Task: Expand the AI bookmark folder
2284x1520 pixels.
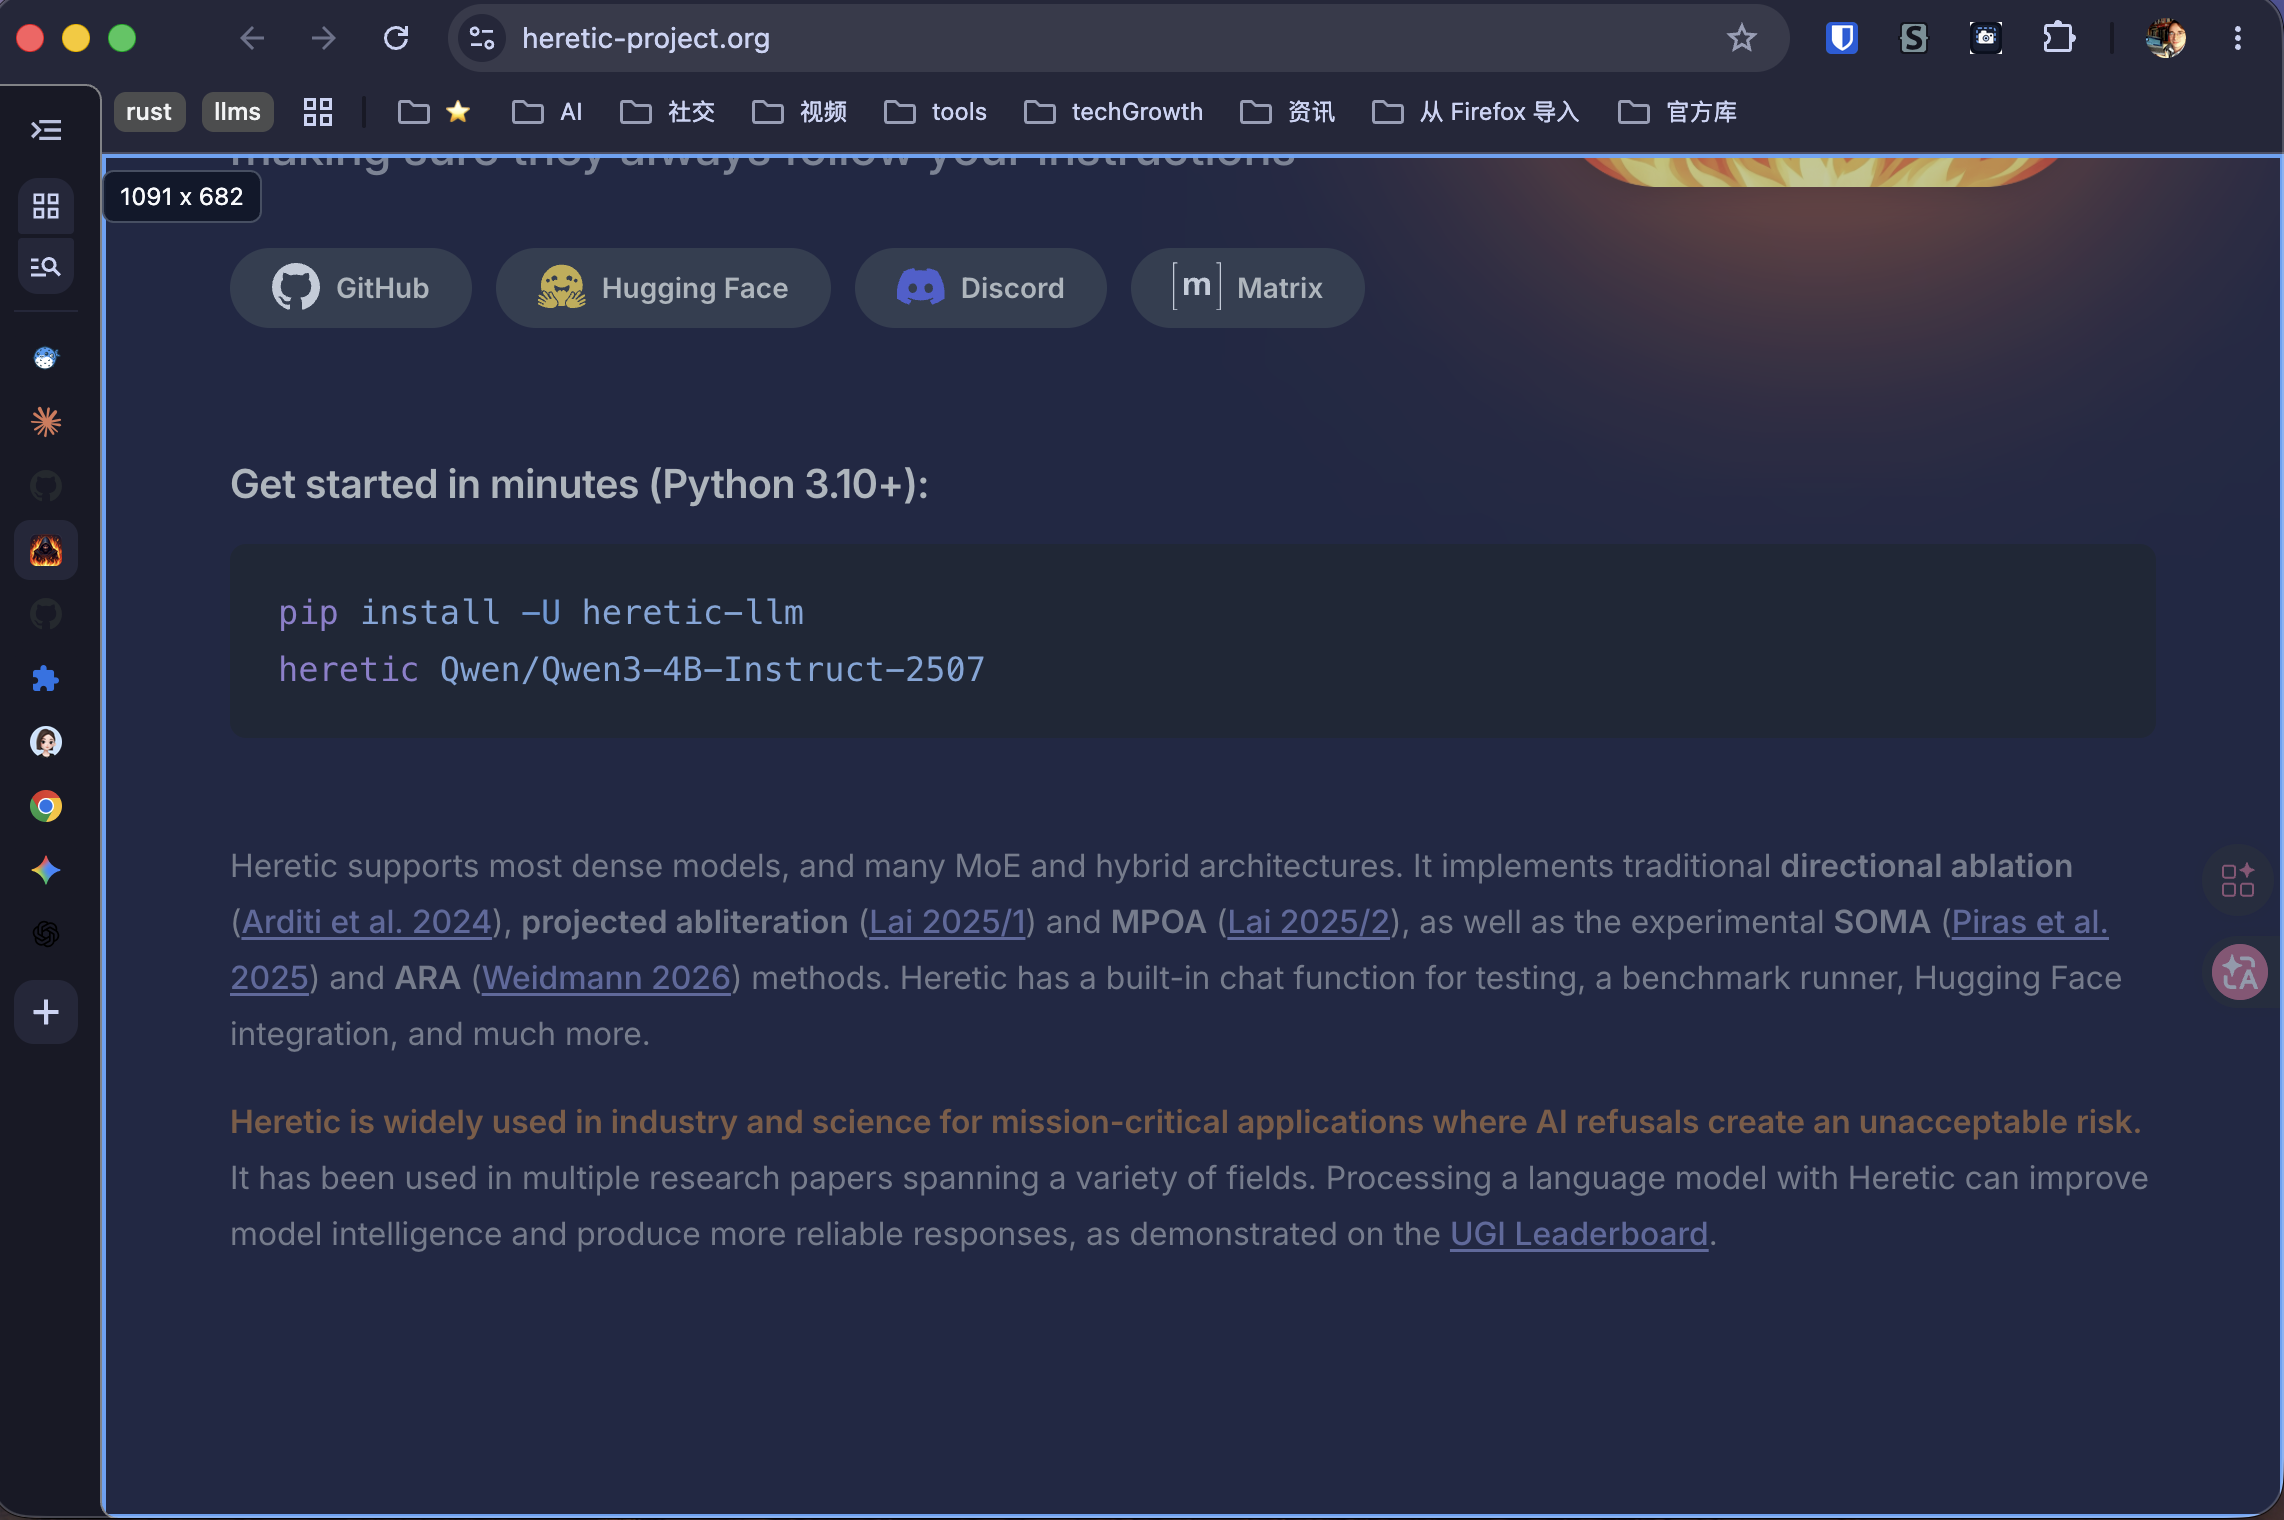Action: (547, 112)
